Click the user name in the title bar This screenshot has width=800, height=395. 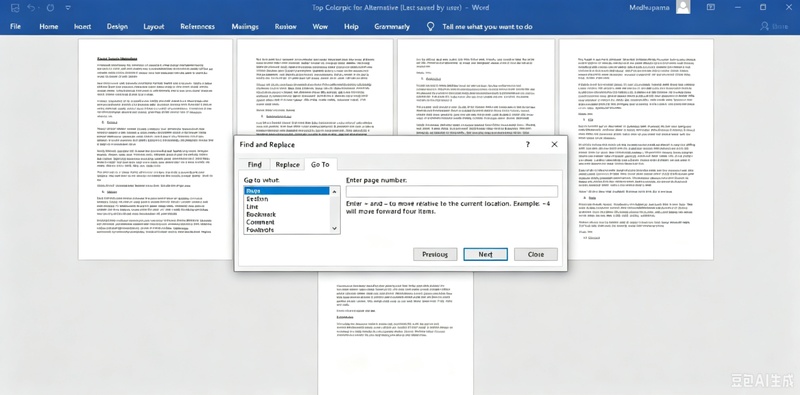click(648, 8)
